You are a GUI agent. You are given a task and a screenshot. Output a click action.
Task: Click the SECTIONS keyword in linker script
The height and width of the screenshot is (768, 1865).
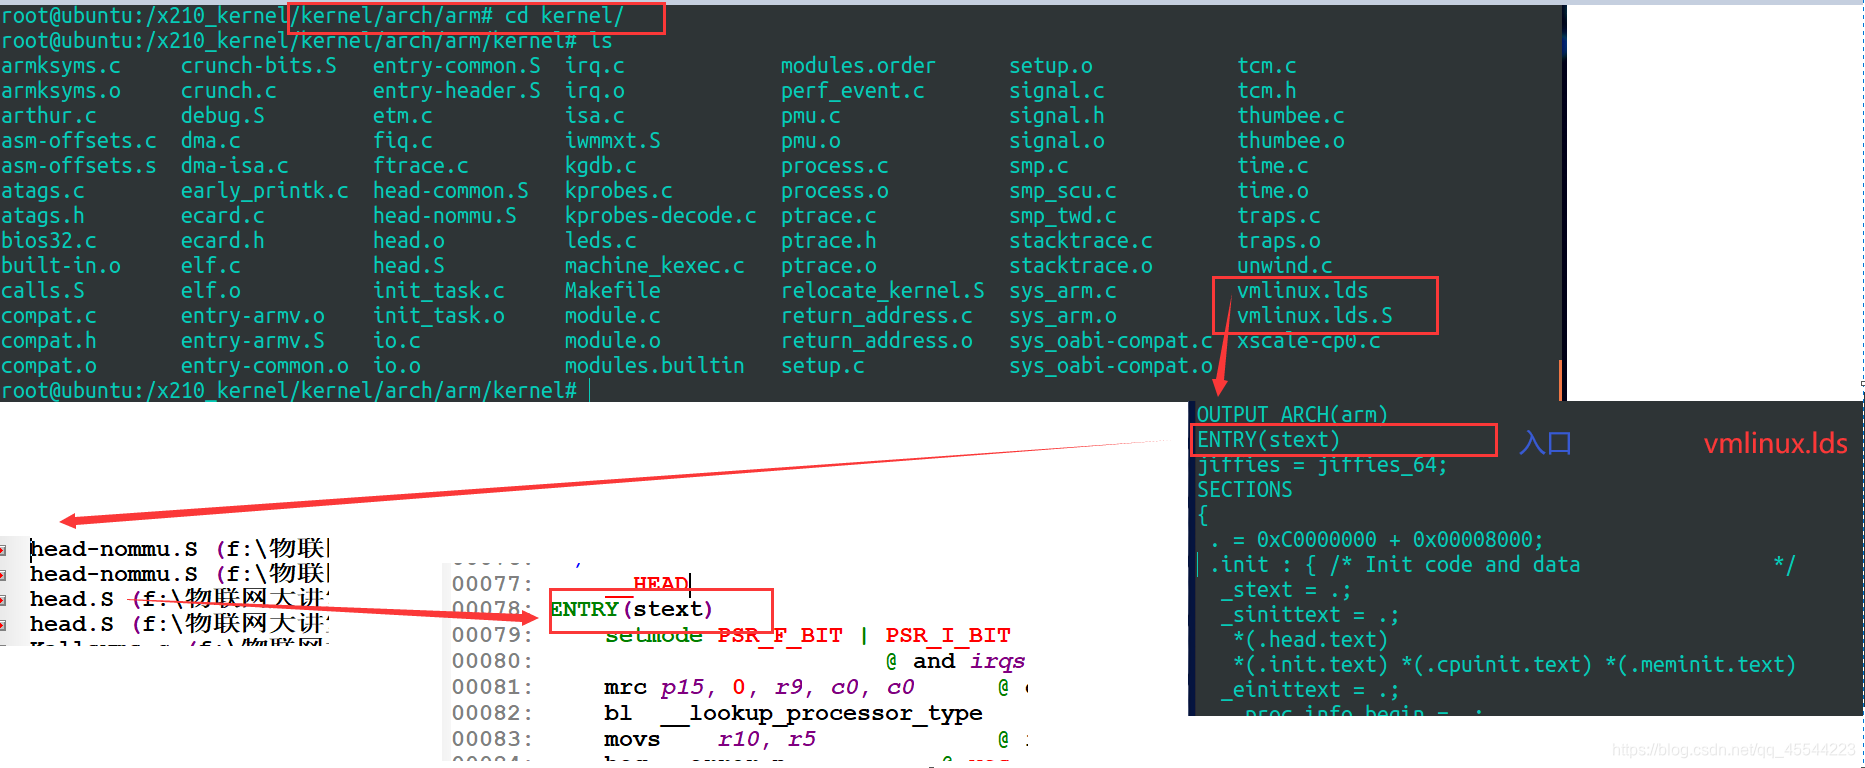(1245, 490)
